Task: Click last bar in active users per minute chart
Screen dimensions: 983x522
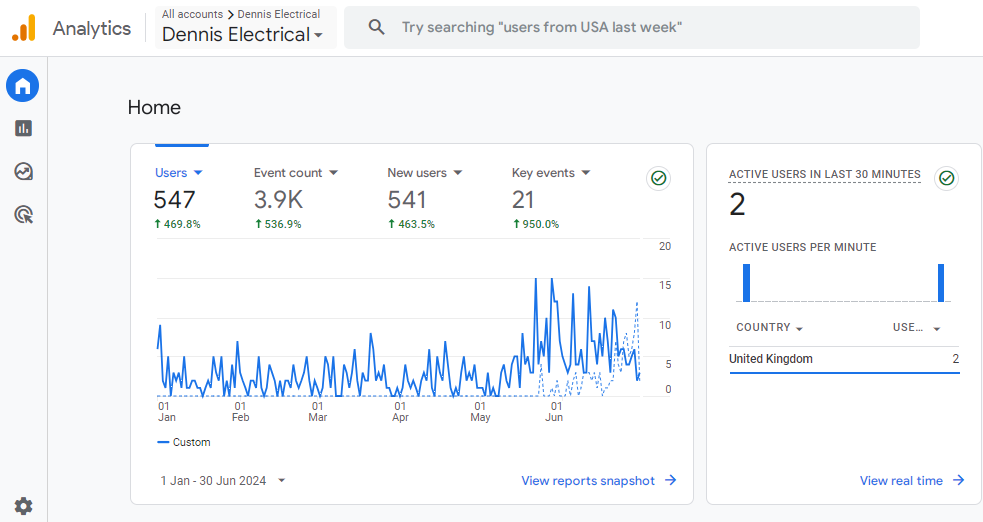Action: 940,283
